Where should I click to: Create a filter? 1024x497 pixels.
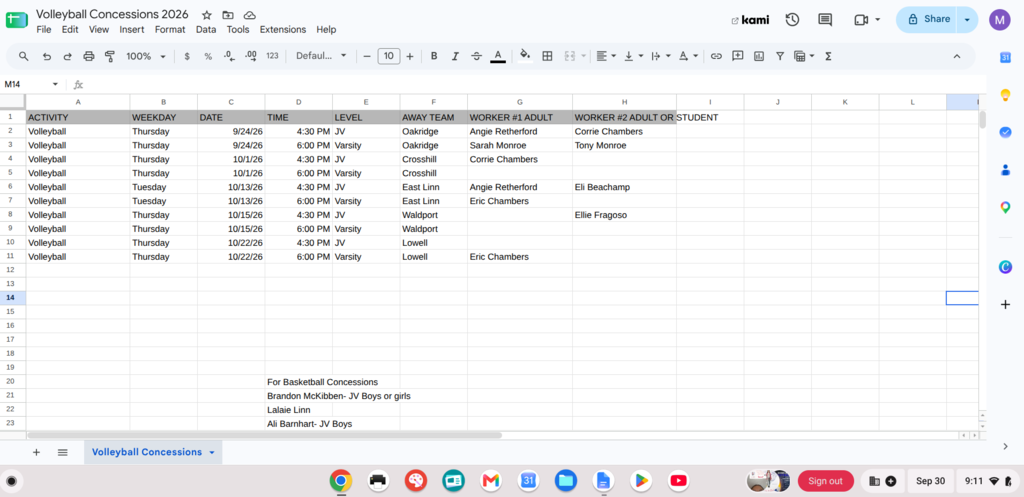click(780, 56)
